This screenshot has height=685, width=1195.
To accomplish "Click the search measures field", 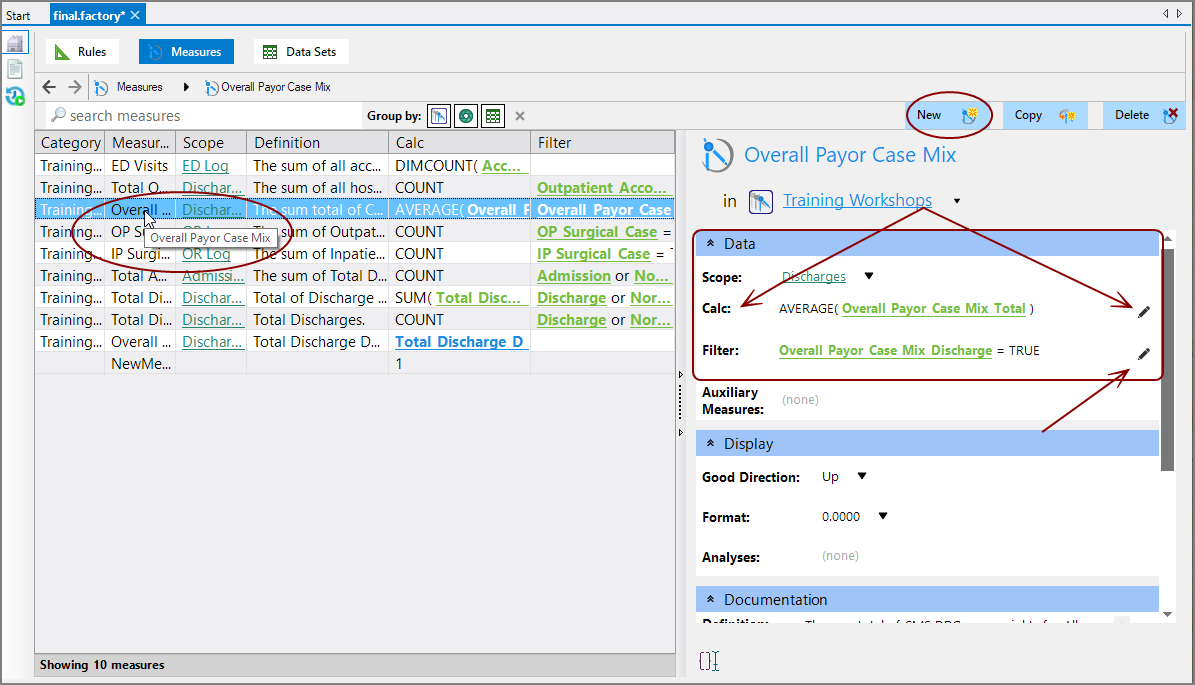I will click(200, 115).
